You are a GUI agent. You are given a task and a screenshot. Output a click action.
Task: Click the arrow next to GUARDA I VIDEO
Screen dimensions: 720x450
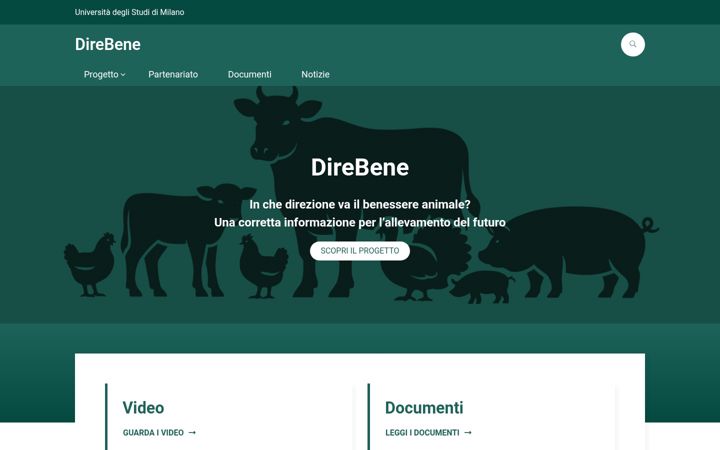(x=192, y=433)
